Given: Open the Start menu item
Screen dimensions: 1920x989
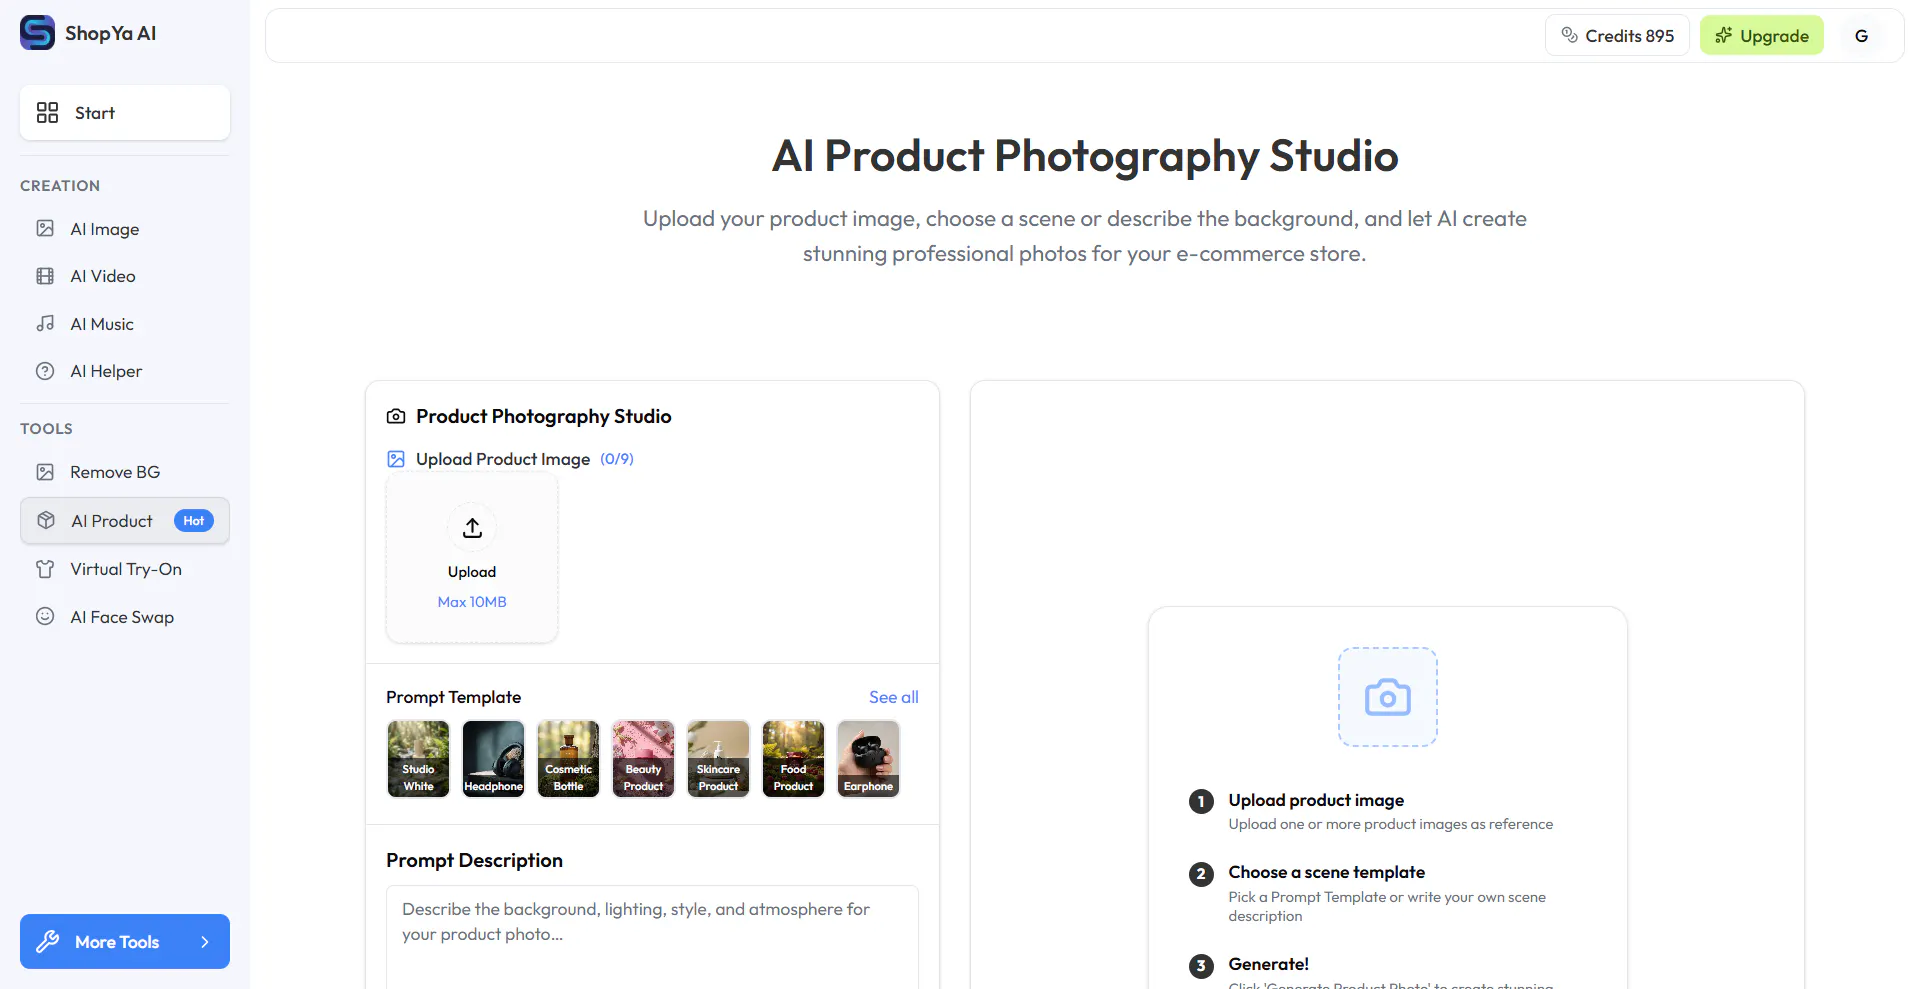Looking at the screenshot, I should [125, 113].
